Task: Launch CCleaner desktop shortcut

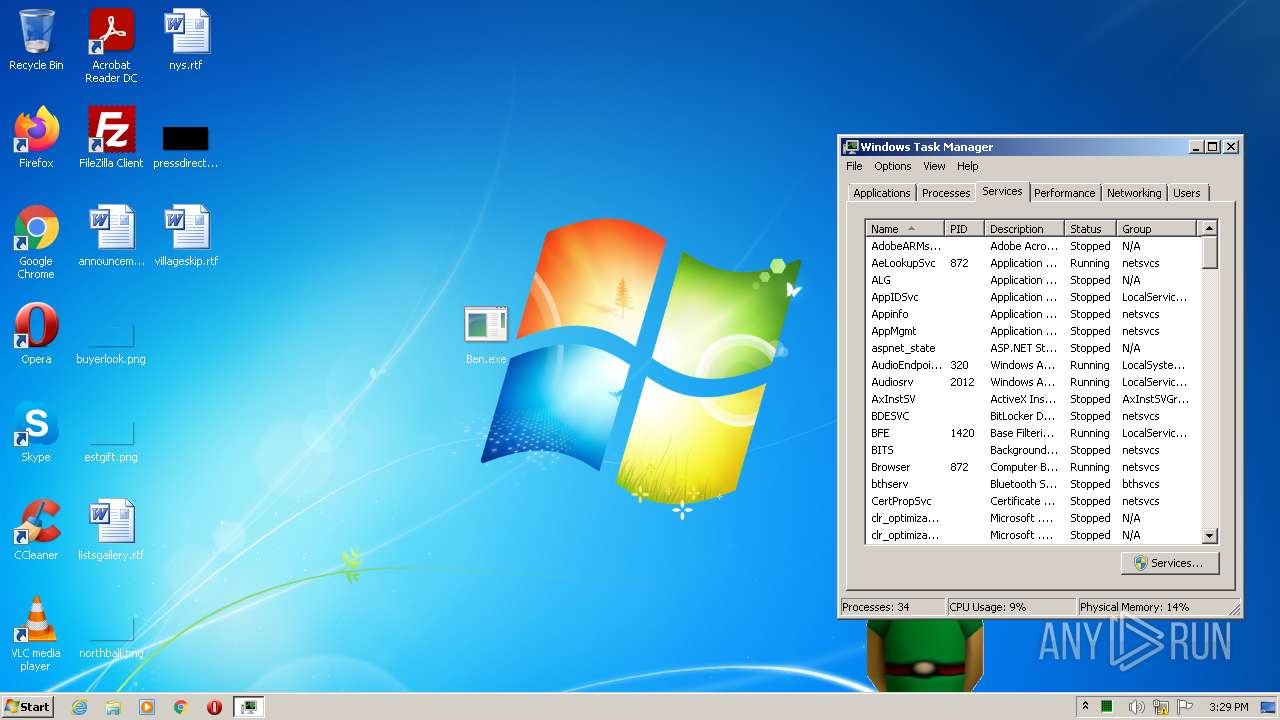Action: click(x=36, y=530)
